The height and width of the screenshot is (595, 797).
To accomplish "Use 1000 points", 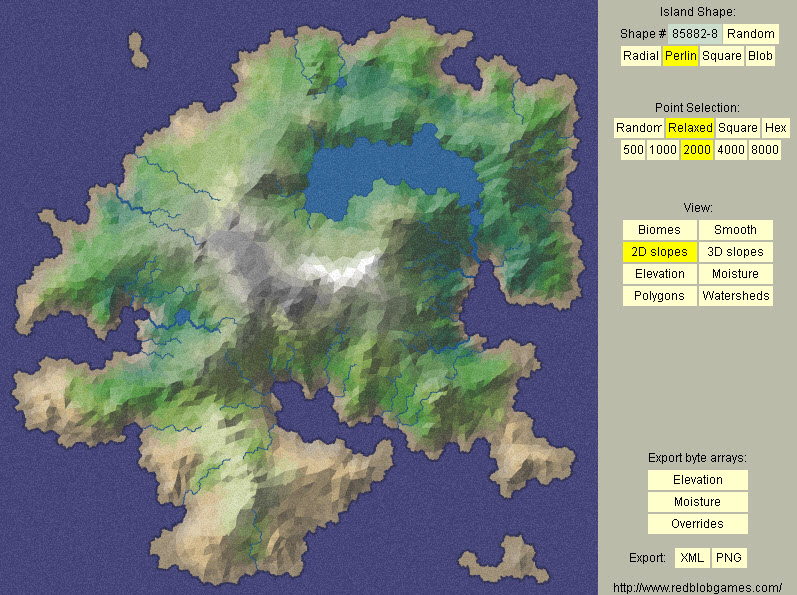I will click(x=663, y=150).
